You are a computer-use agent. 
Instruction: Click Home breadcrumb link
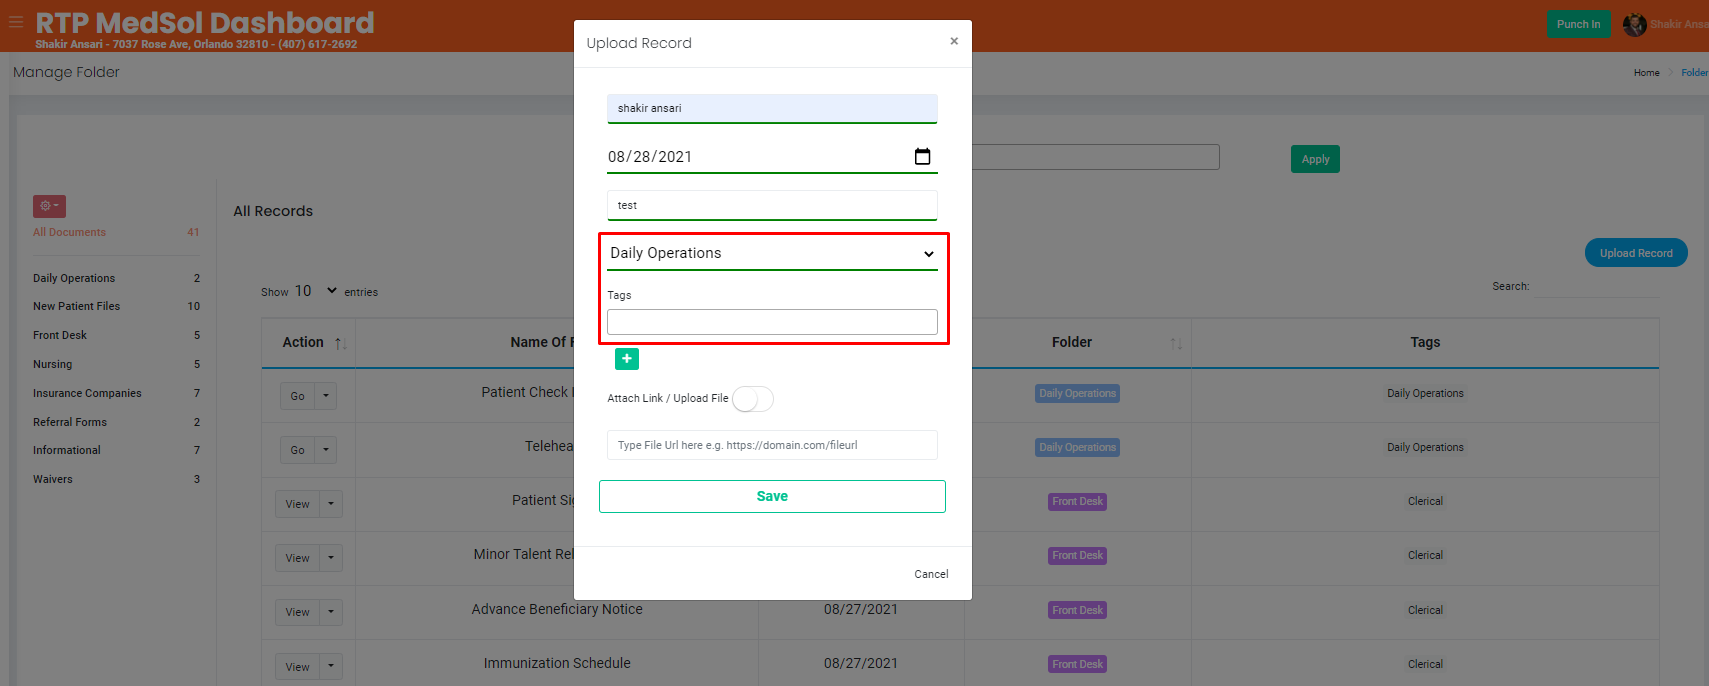tap(1646, 73)
